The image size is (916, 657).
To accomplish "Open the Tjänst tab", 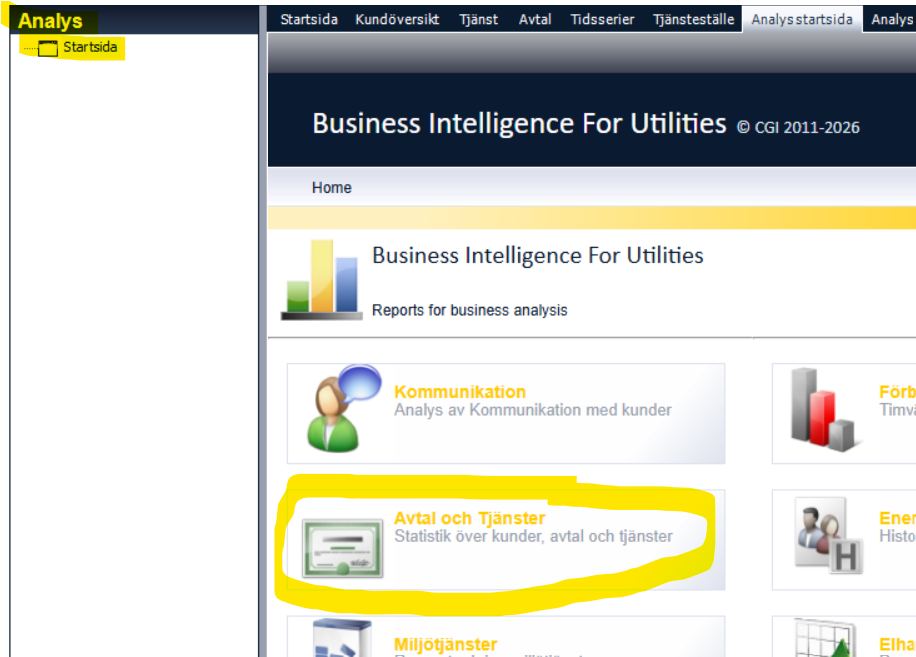I will 478,19.
